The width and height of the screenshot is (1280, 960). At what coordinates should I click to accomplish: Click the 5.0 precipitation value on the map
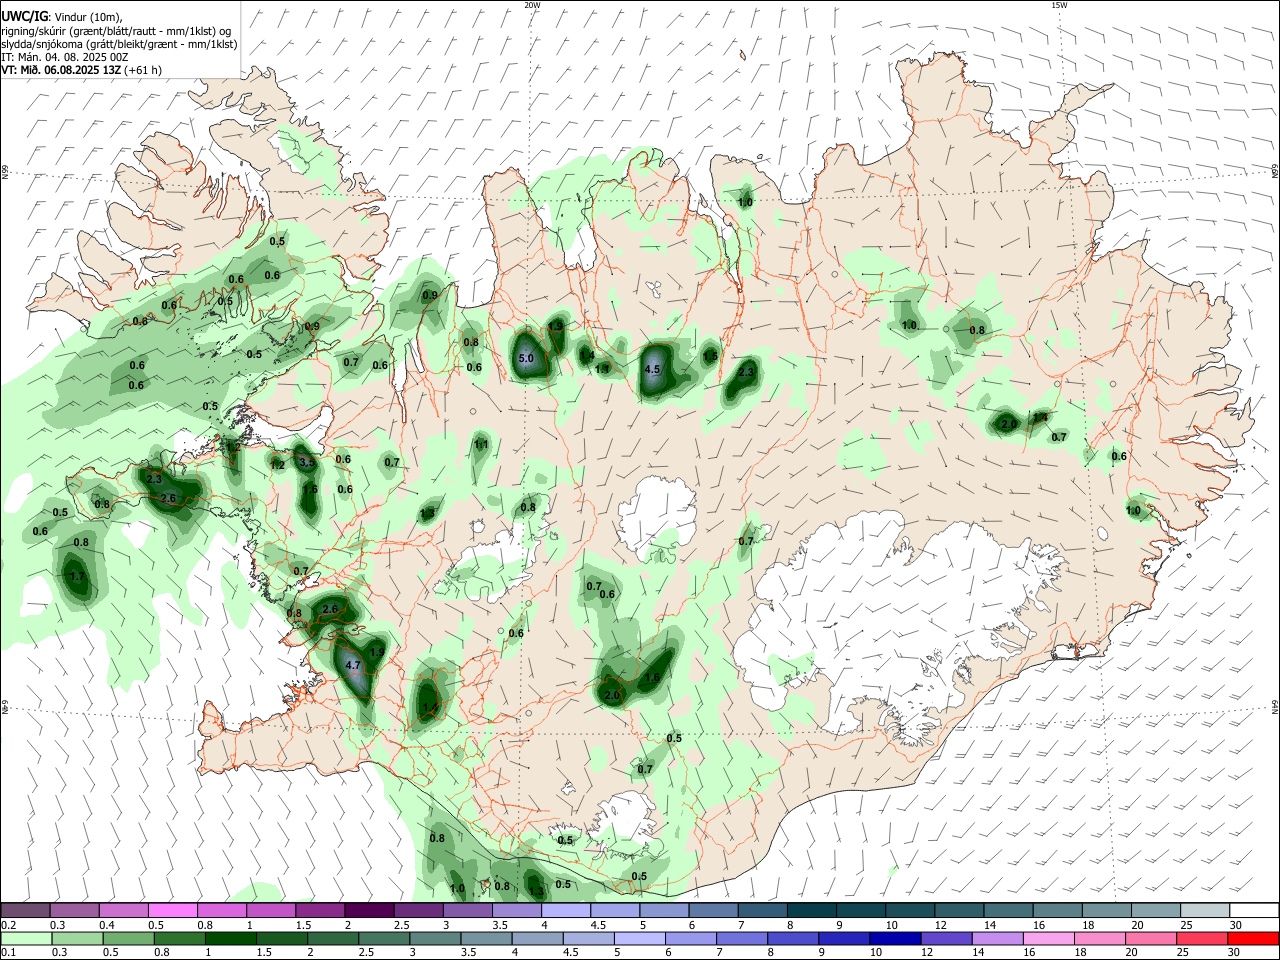526,358
